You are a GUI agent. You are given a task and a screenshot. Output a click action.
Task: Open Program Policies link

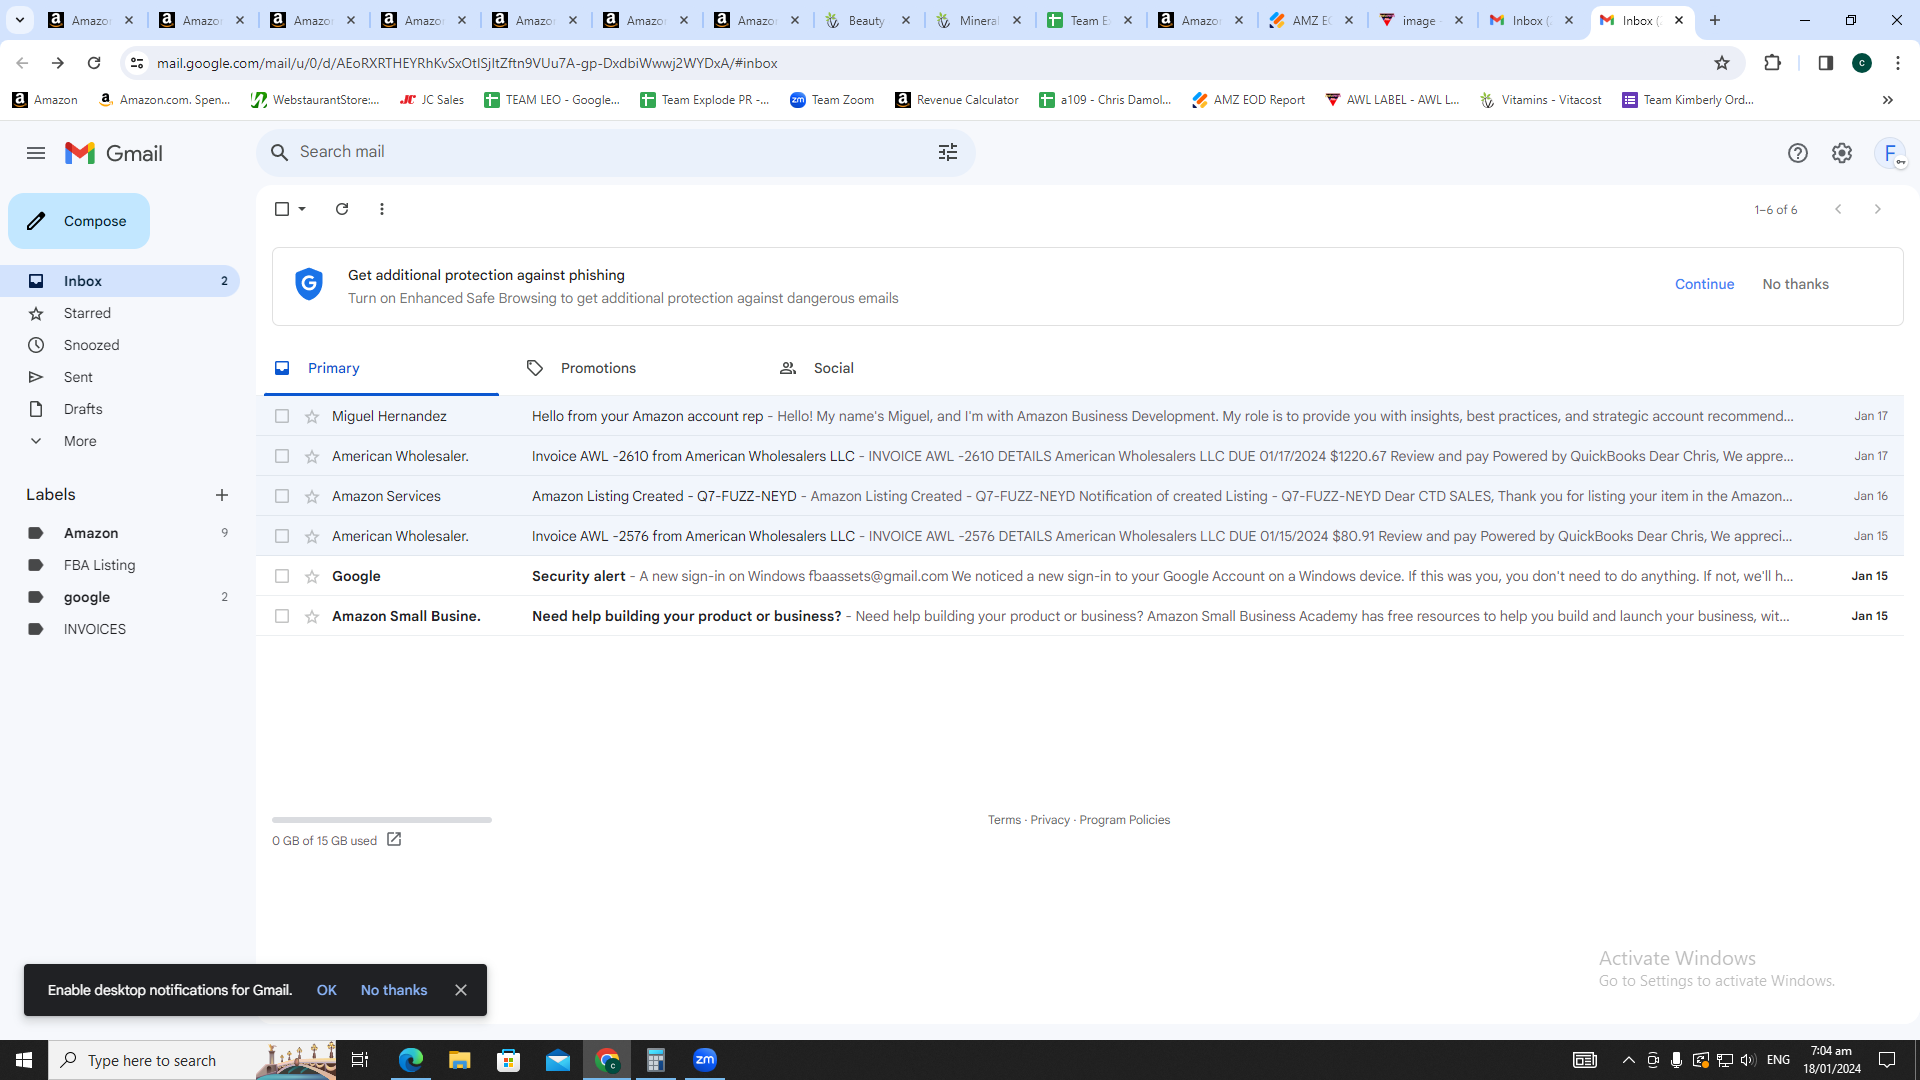pyautogui.click(x=1125, y=820)
